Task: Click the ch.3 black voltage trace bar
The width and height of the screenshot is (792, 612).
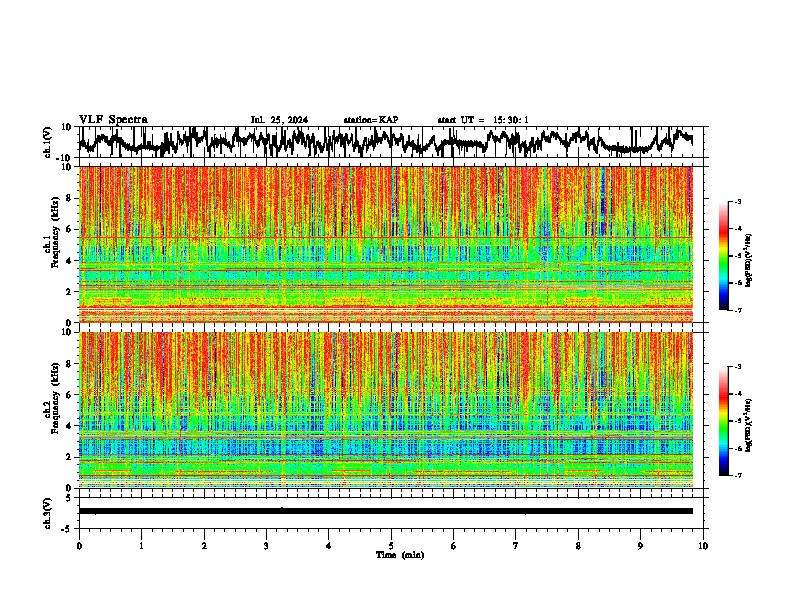Action: point(385,511)
